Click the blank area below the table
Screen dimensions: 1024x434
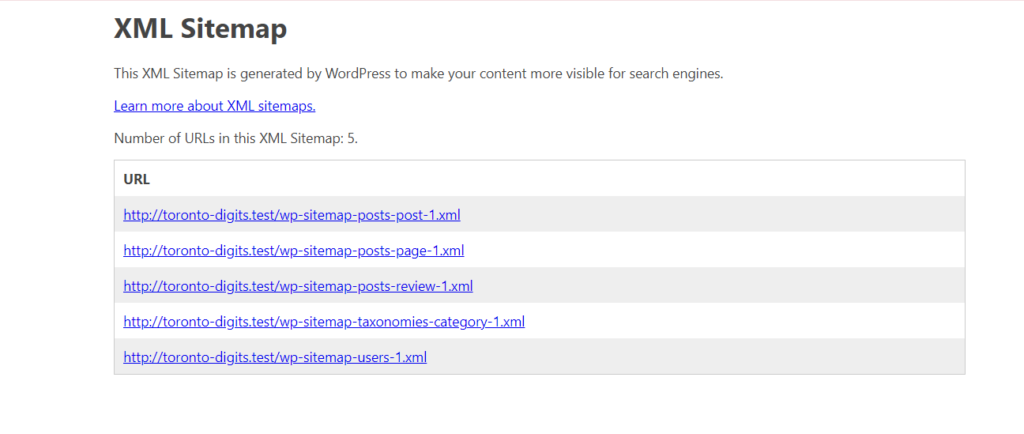(x=540, y=405)
